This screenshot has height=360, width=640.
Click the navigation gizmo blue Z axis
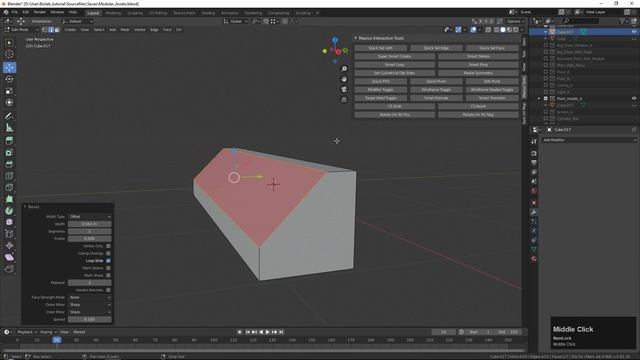click(335, 40)
